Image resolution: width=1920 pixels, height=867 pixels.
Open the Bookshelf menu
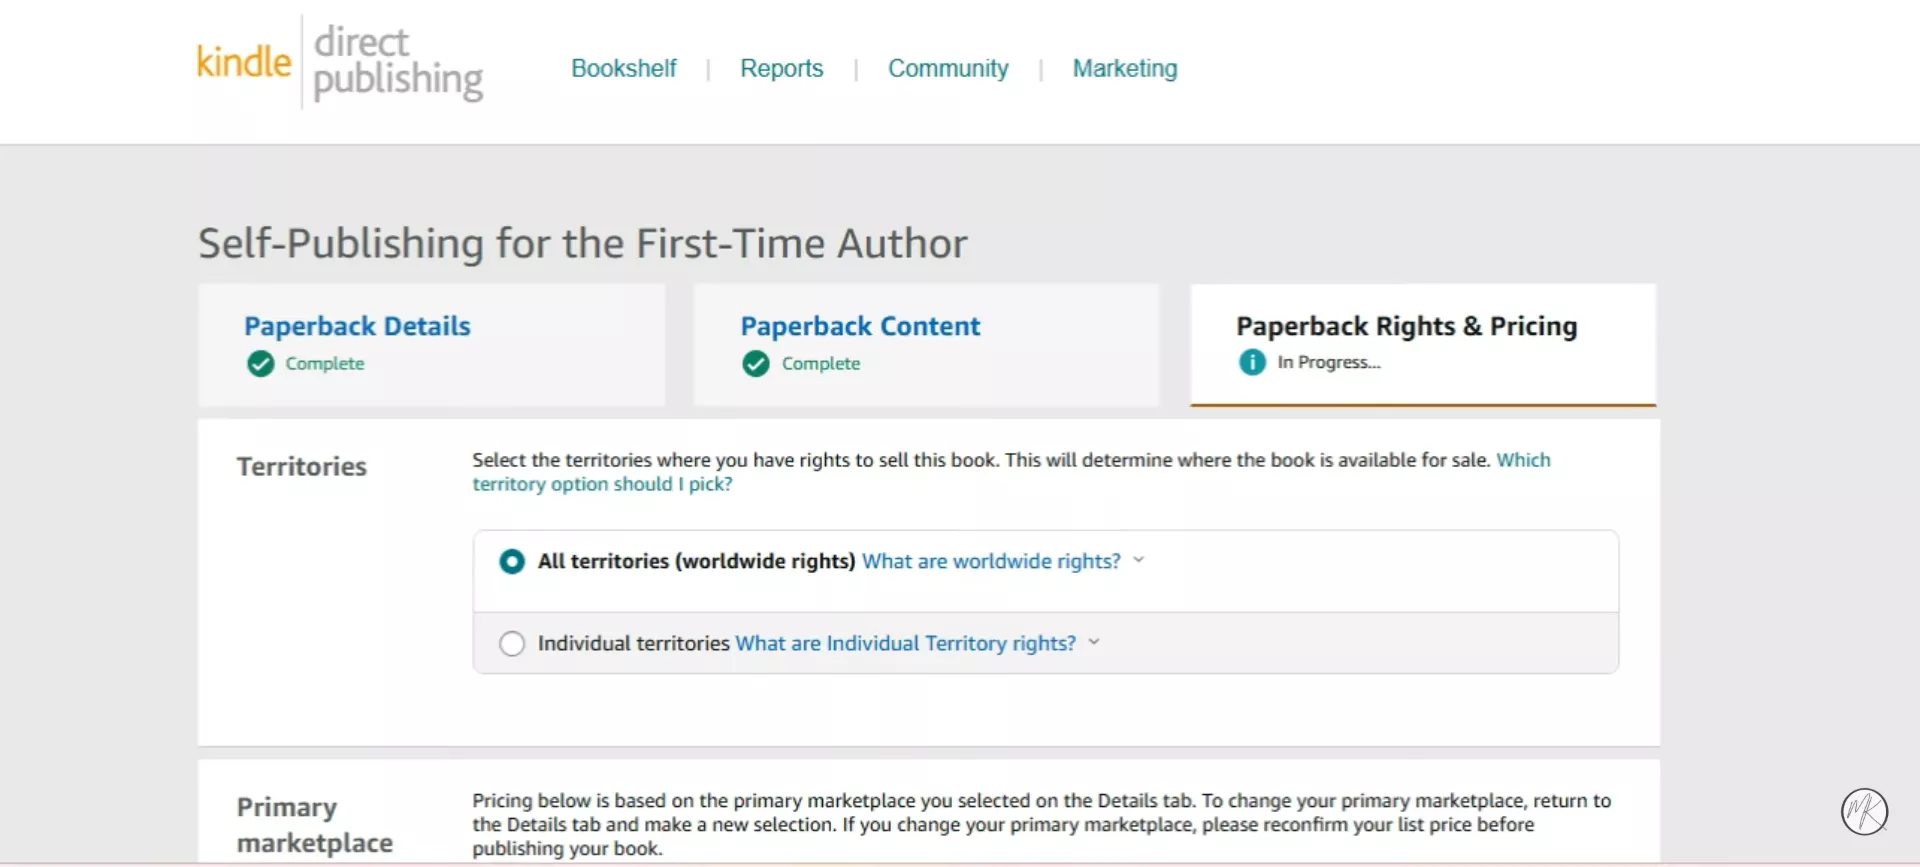tap(623, 68)
